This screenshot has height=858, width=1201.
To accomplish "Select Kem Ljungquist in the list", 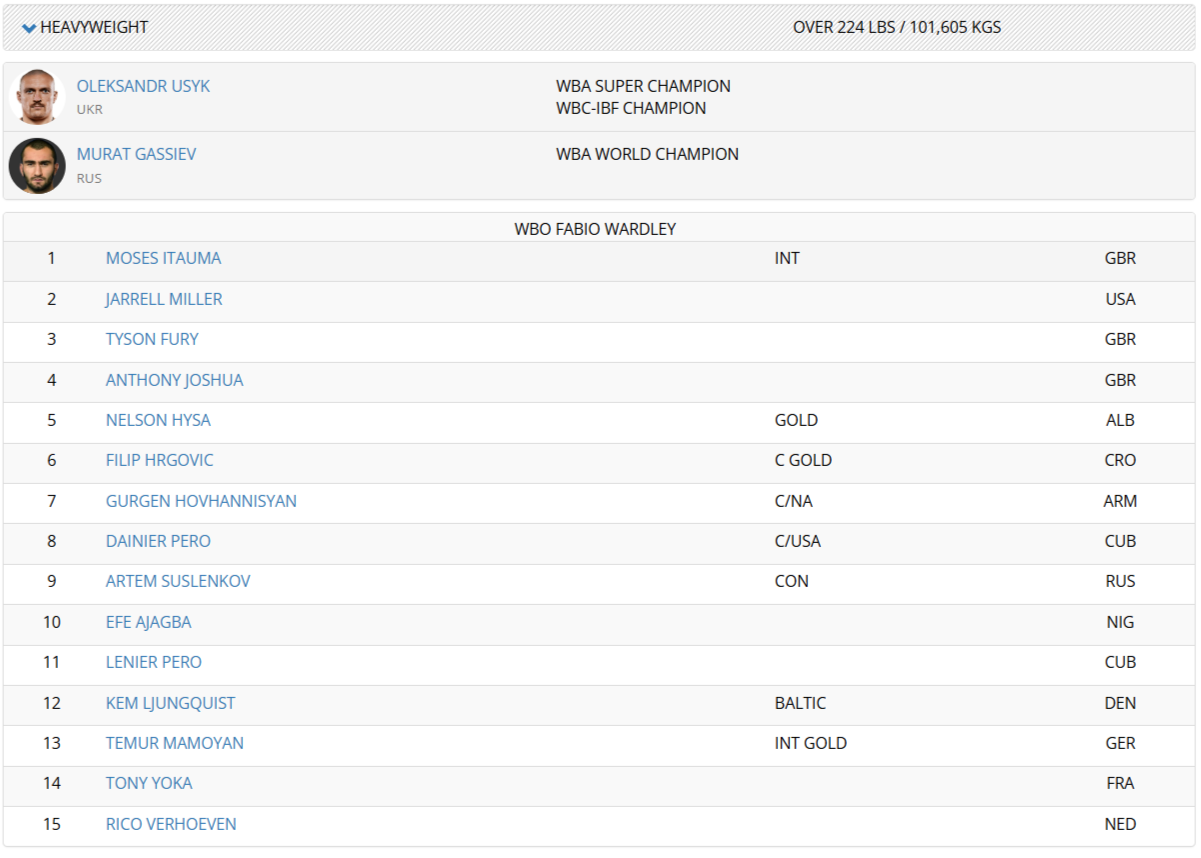I will [170, 703].
